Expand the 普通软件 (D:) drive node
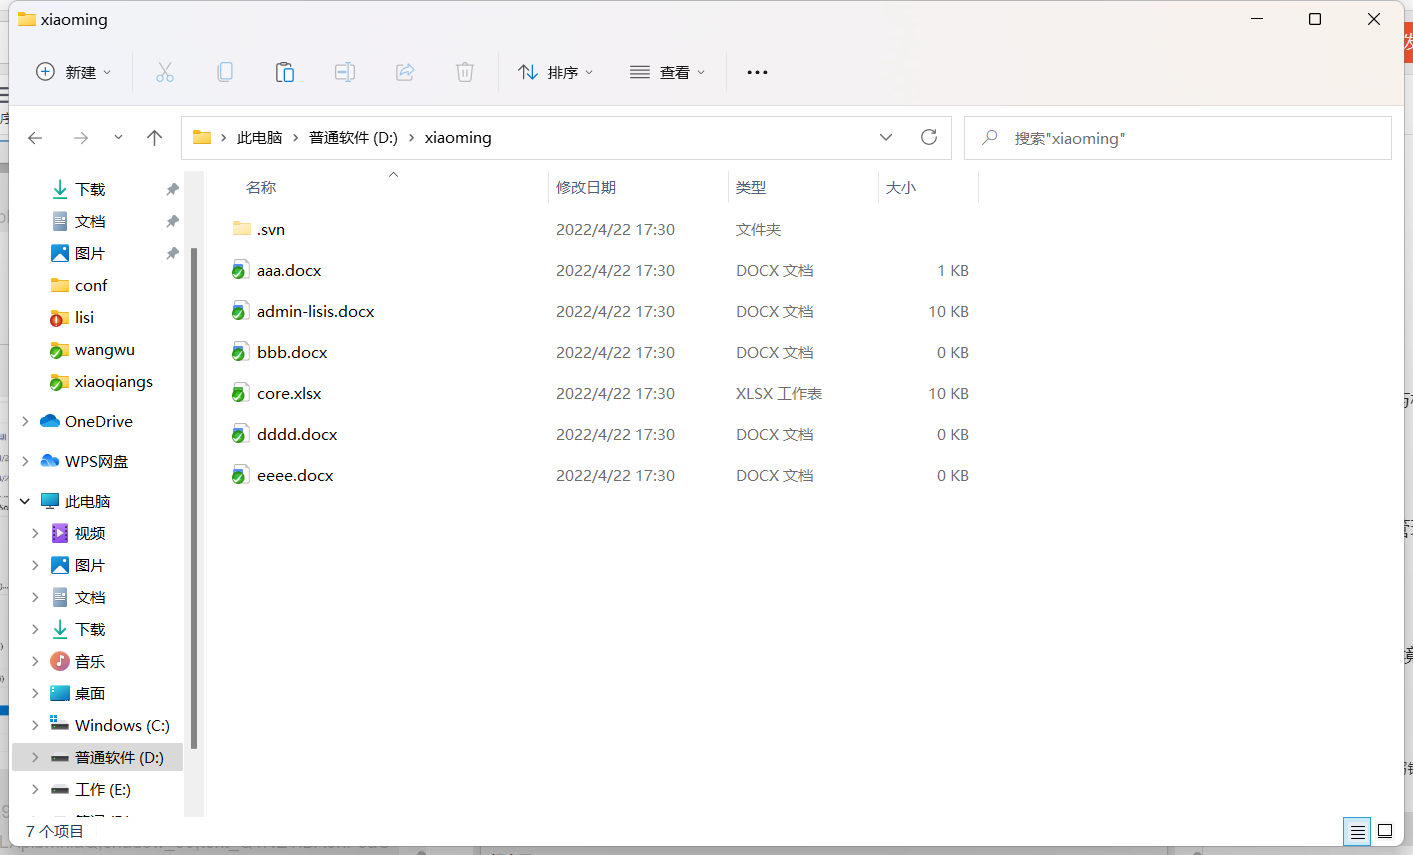1413x855 pixels. tap(35, 757)
